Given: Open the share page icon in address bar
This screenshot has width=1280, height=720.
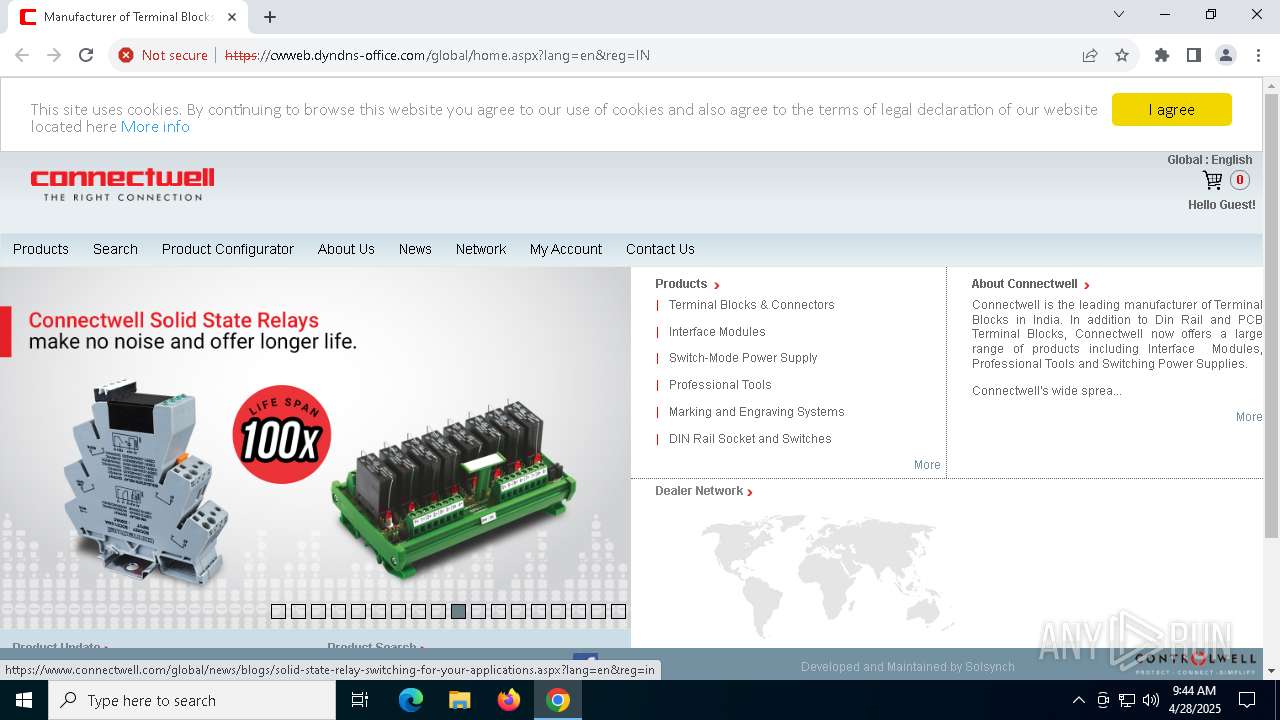Looking at the screenshot, I should click(x=1090, y=55).
